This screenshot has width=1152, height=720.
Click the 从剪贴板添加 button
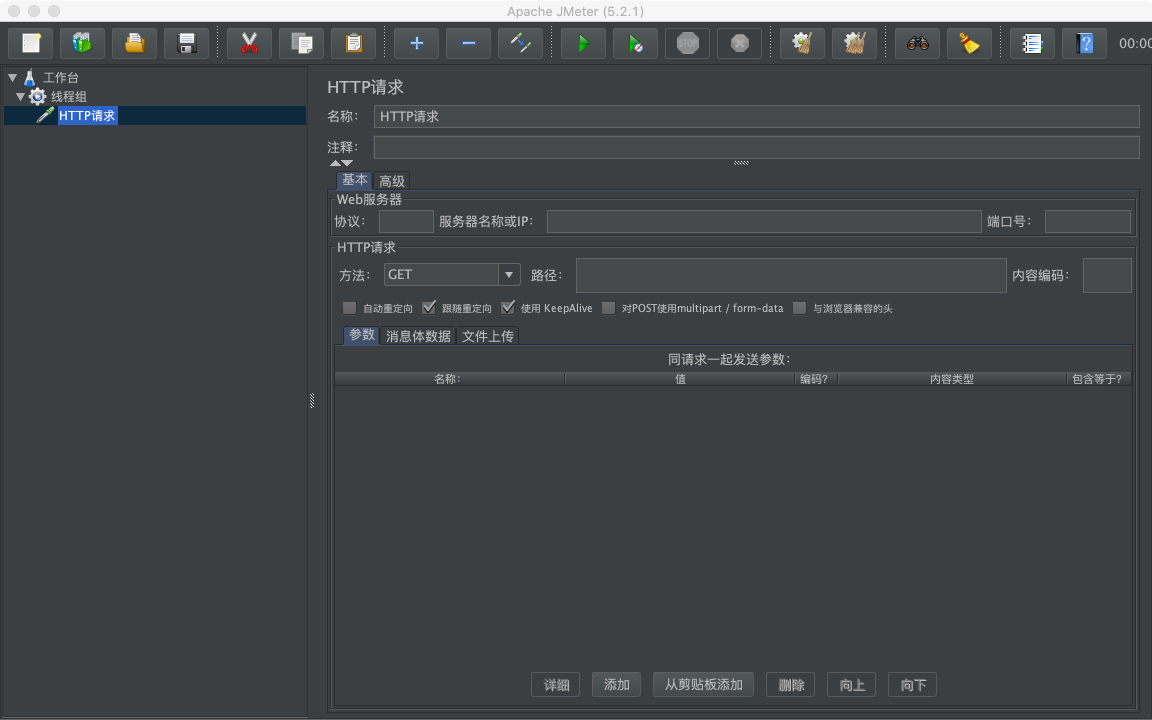(704, 685)
